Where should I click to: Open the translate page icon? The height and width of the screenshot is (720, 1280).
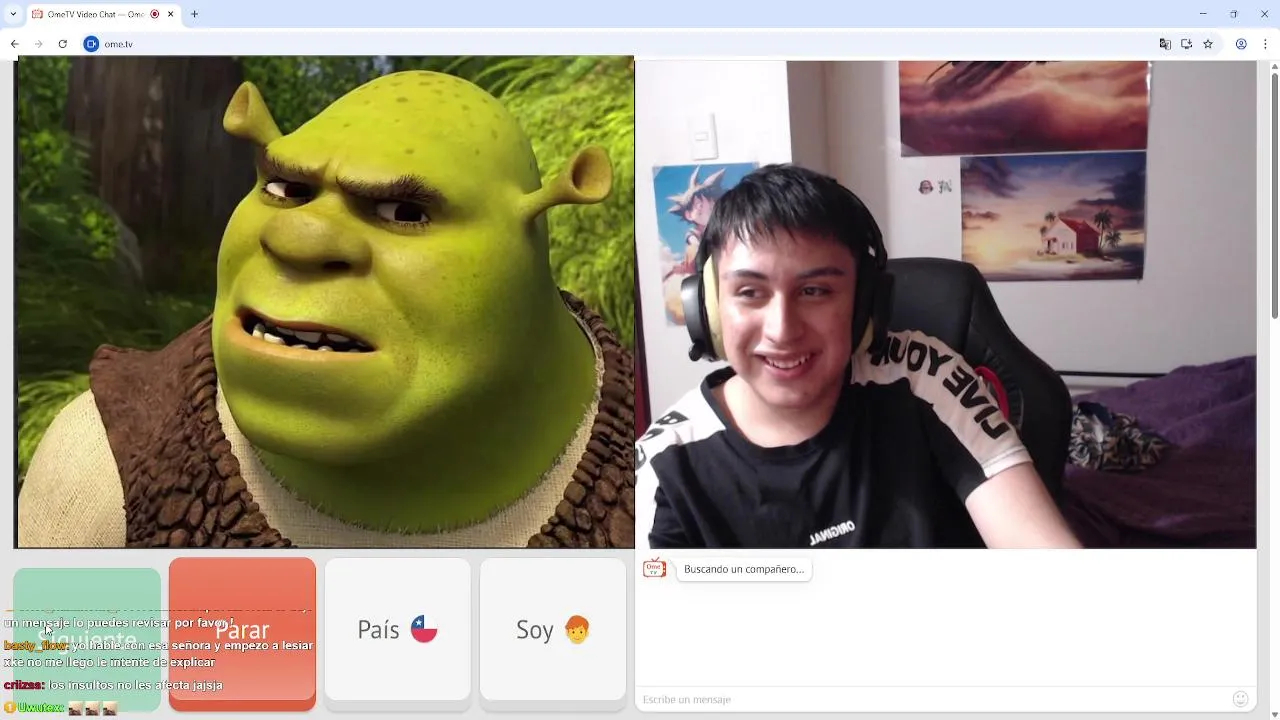1165,44
